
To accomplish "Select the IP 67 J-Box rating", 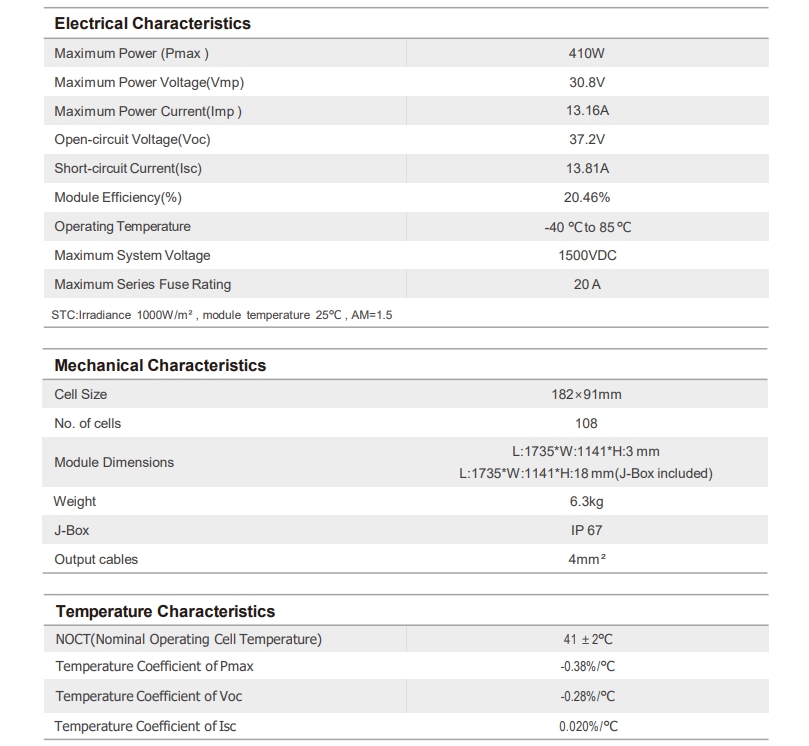I will 586,530.
